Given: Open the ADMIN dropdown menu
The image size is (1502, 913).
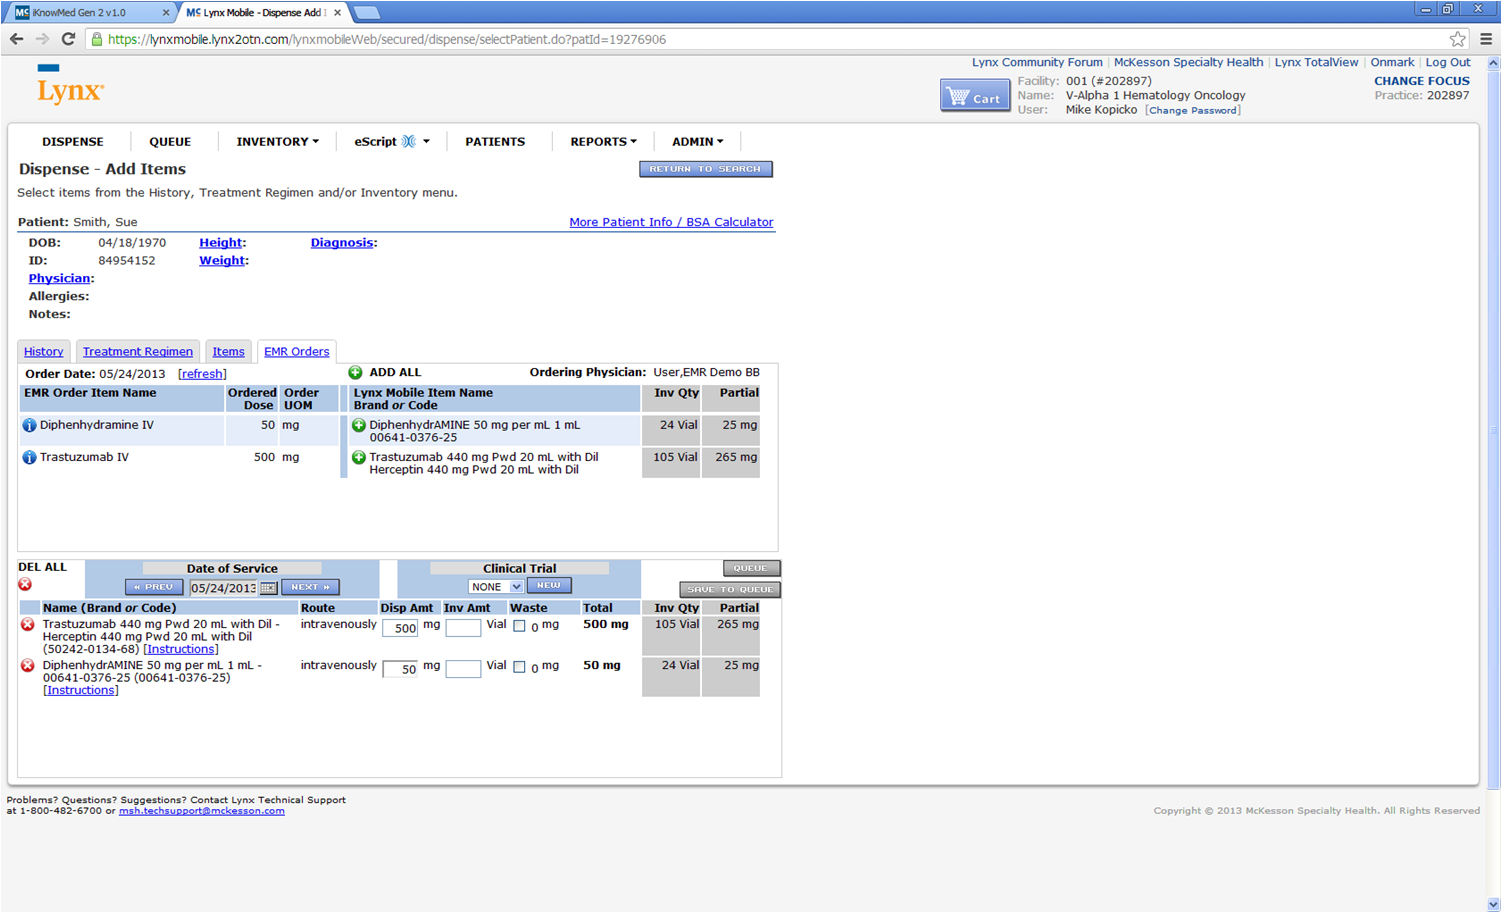Looking at the screenshot, I should pyautogui.click(x=697, y=141).
